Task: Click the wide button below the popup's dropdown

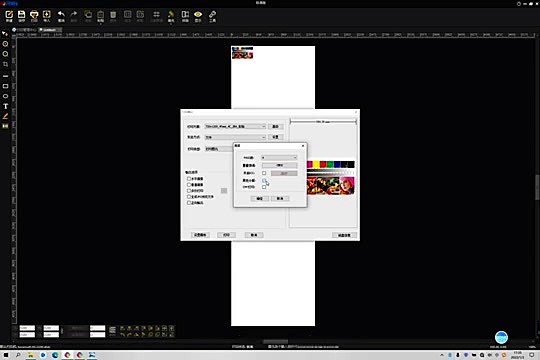Action: [280, 165]
